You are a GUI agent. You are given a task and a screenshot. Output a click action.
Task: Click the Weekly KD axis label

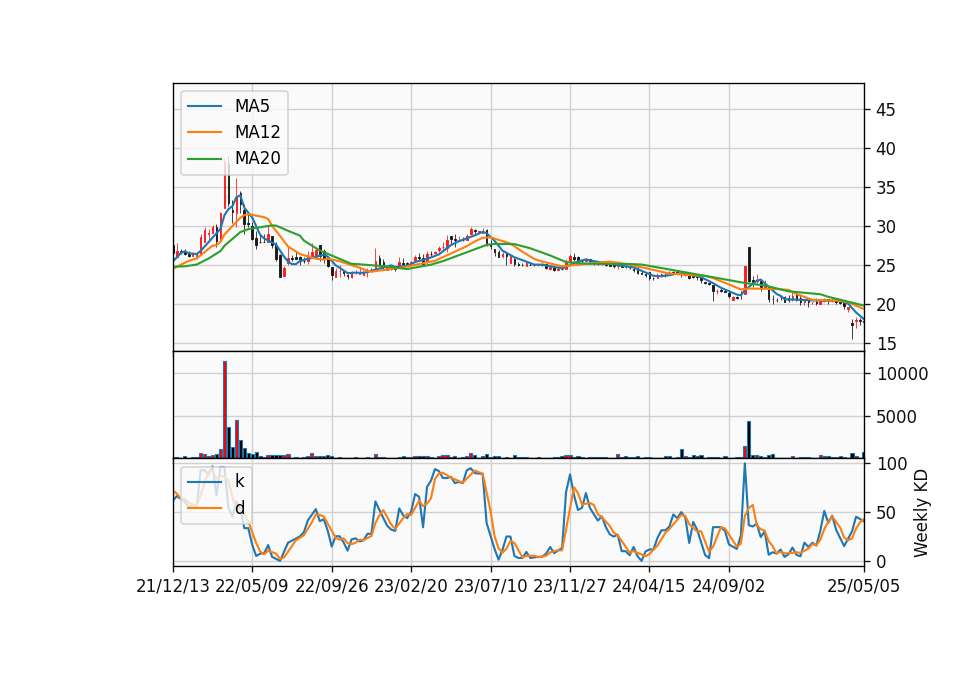click(x=921, y=513)
